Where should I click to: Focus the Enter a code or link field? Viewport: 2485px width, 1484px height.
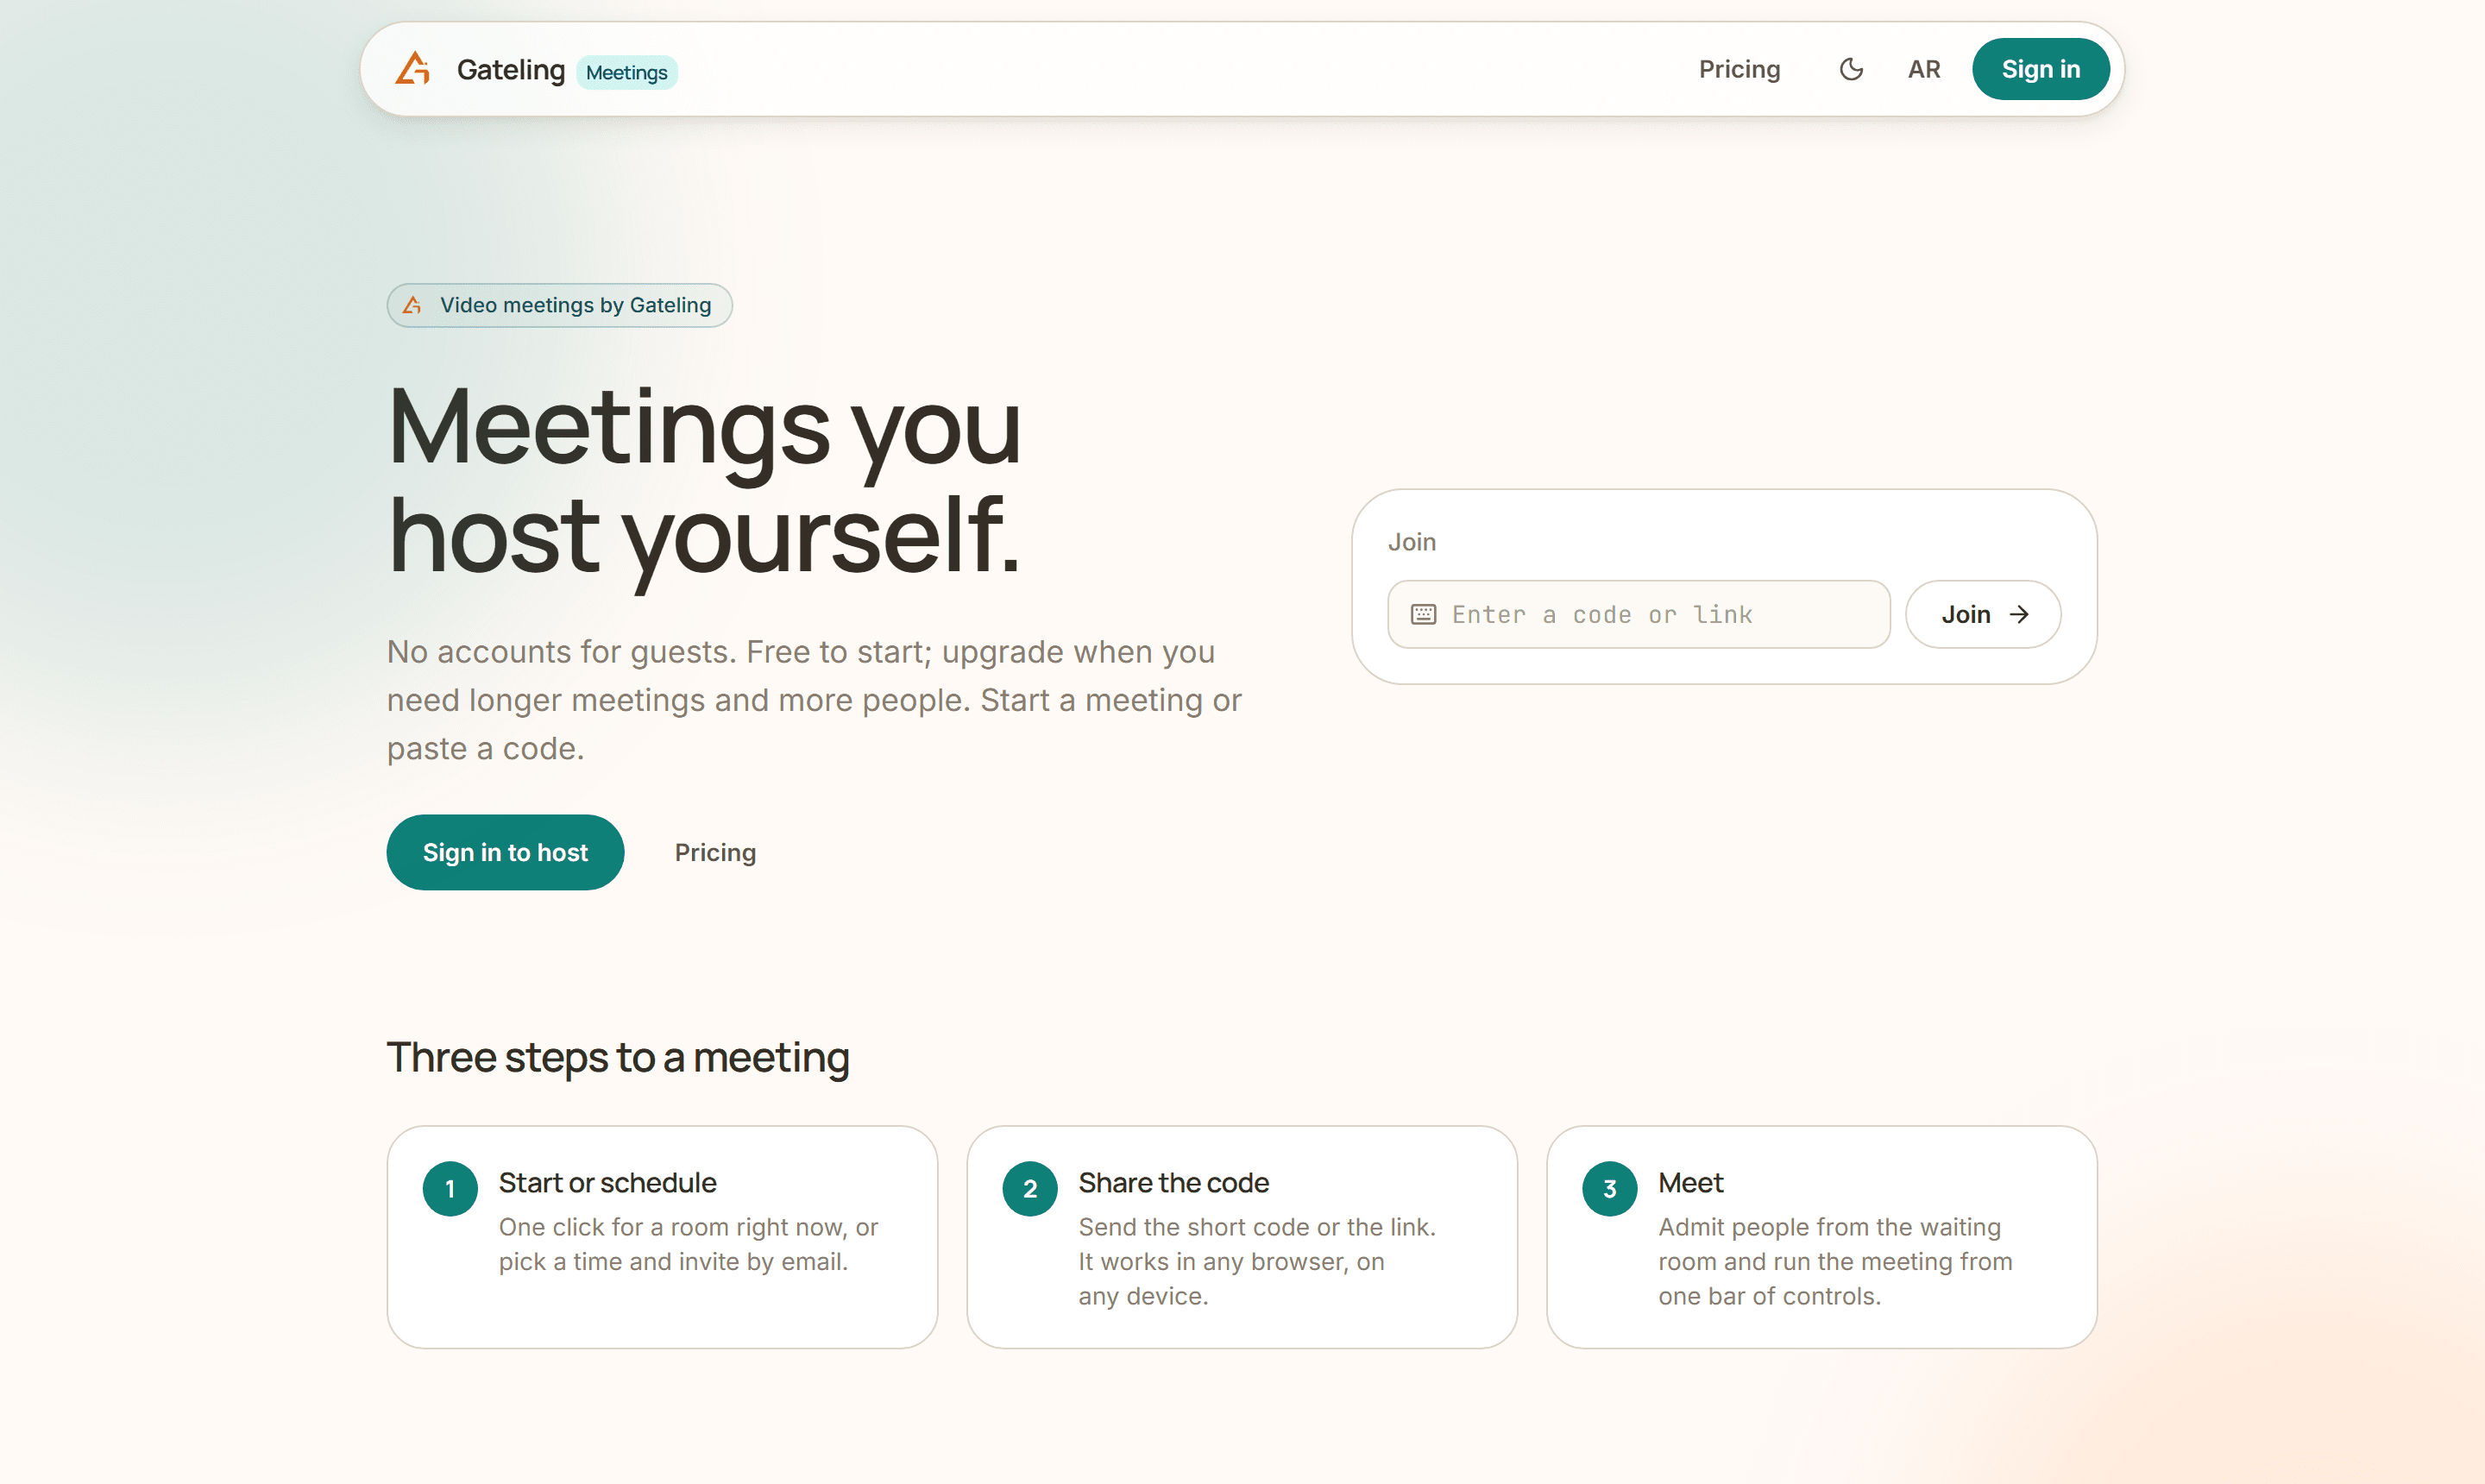click(1638, 614)
